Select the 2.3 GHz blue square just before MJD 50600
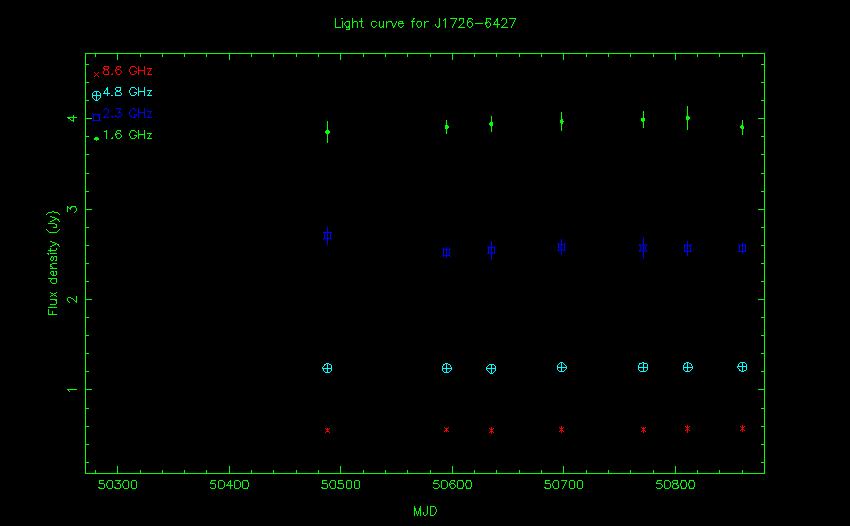The height and width of the screenshot is (526, 850). point(447,252)
